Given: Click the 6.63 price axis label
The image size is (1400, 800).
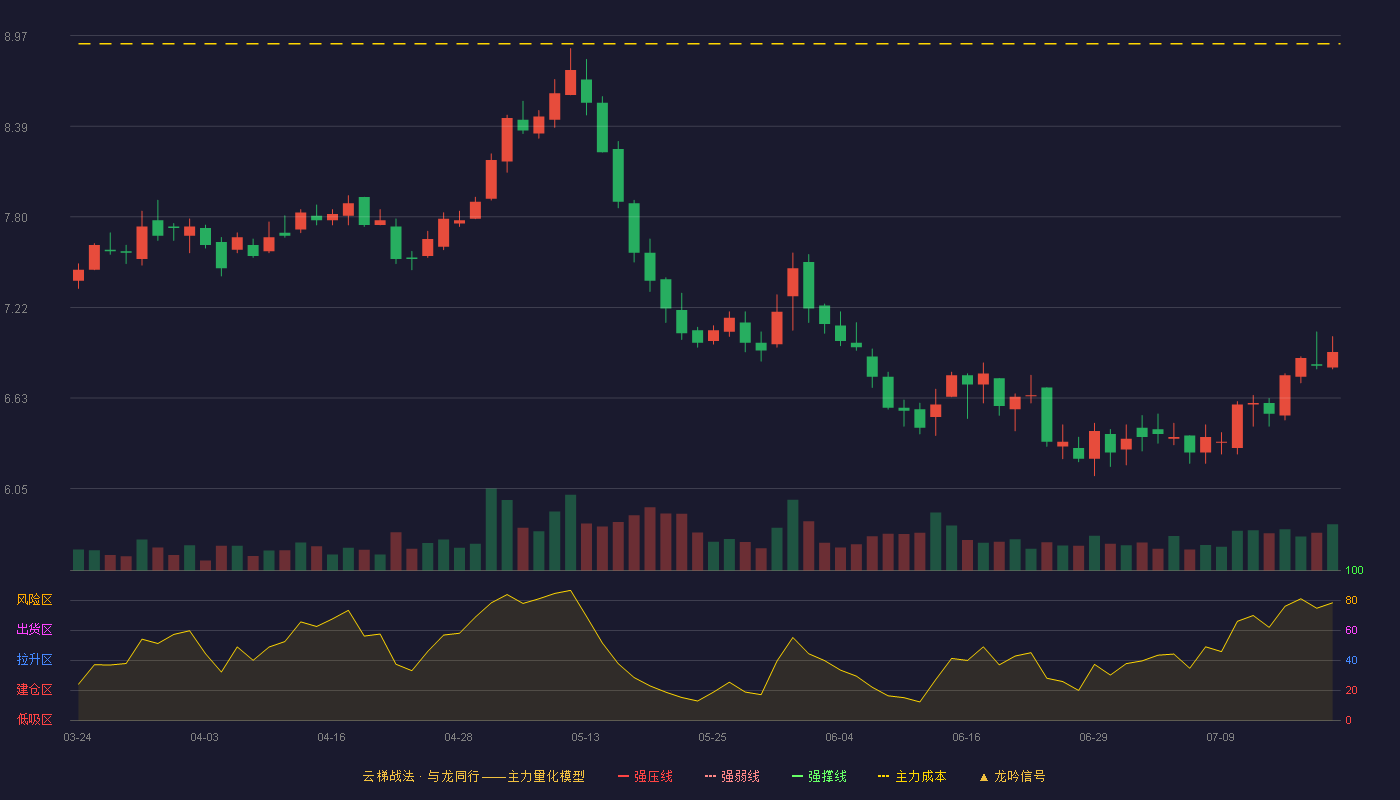Looking at the screenshot, I should click(x=15, y=399).
